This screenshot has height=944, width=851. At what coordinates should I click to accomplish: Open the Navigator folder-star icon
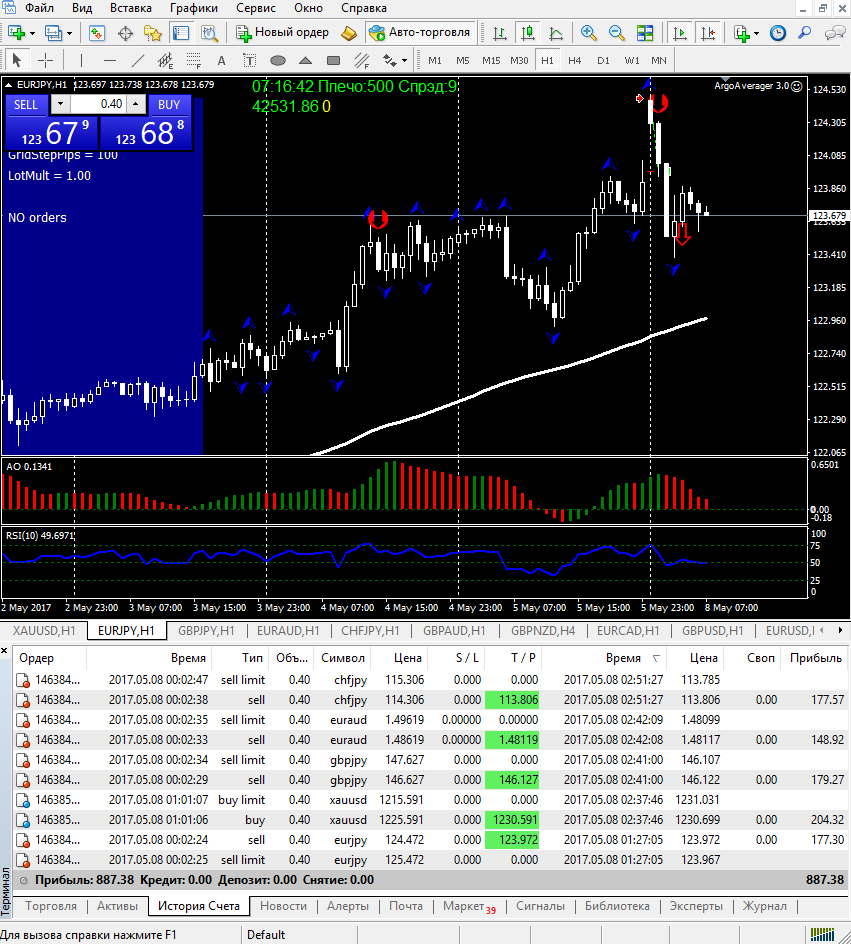click(153, 33)
